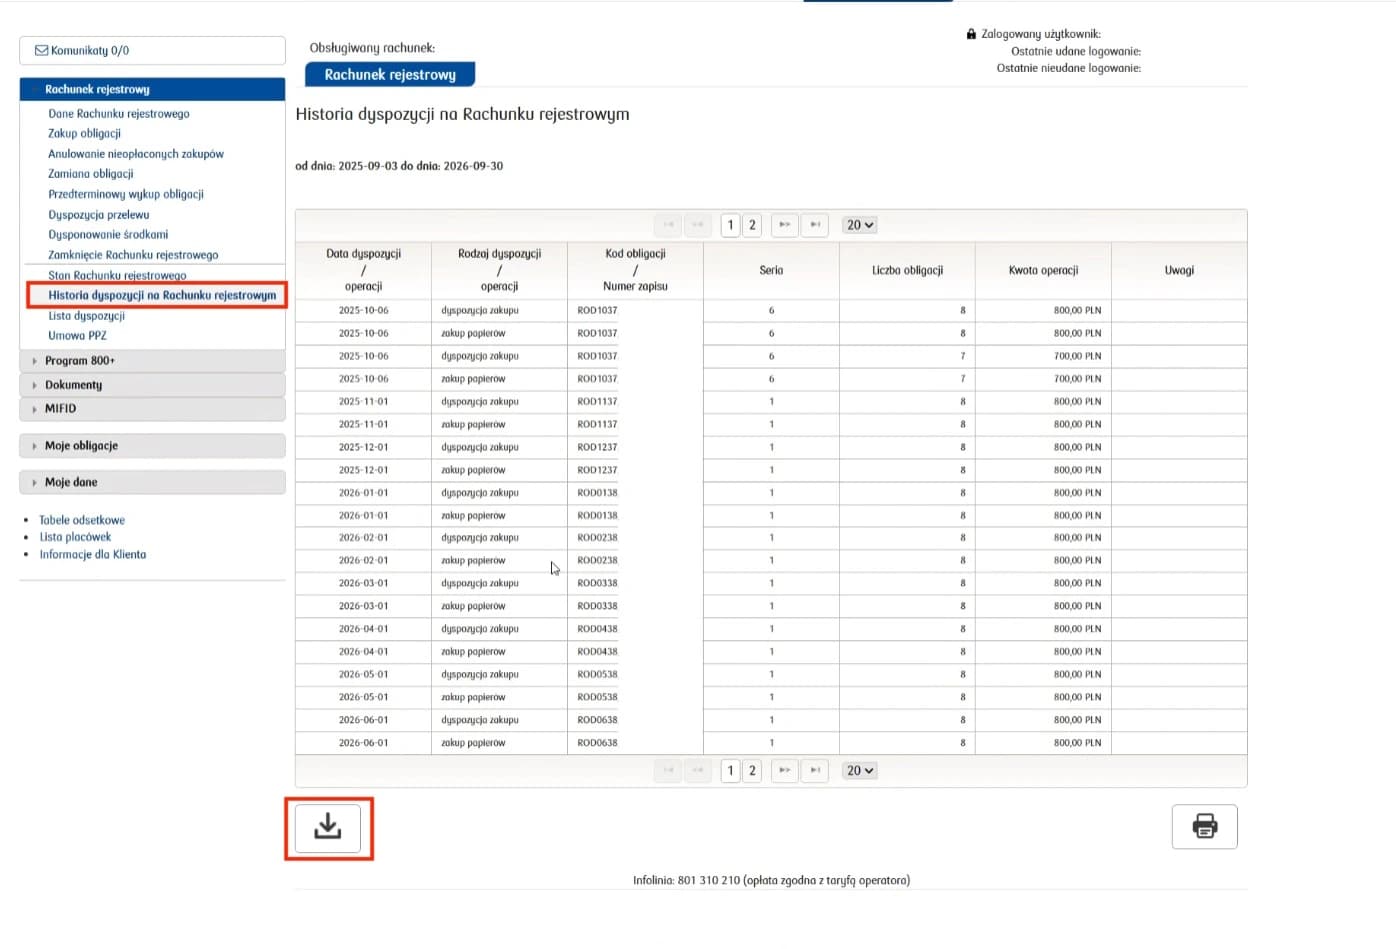Click the Liczba obligacji column header

[907, 270]
